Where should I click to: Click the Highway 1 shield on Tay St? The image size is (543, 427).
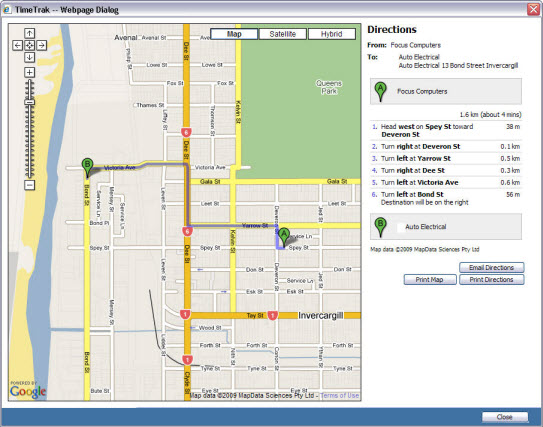(273, 315)
